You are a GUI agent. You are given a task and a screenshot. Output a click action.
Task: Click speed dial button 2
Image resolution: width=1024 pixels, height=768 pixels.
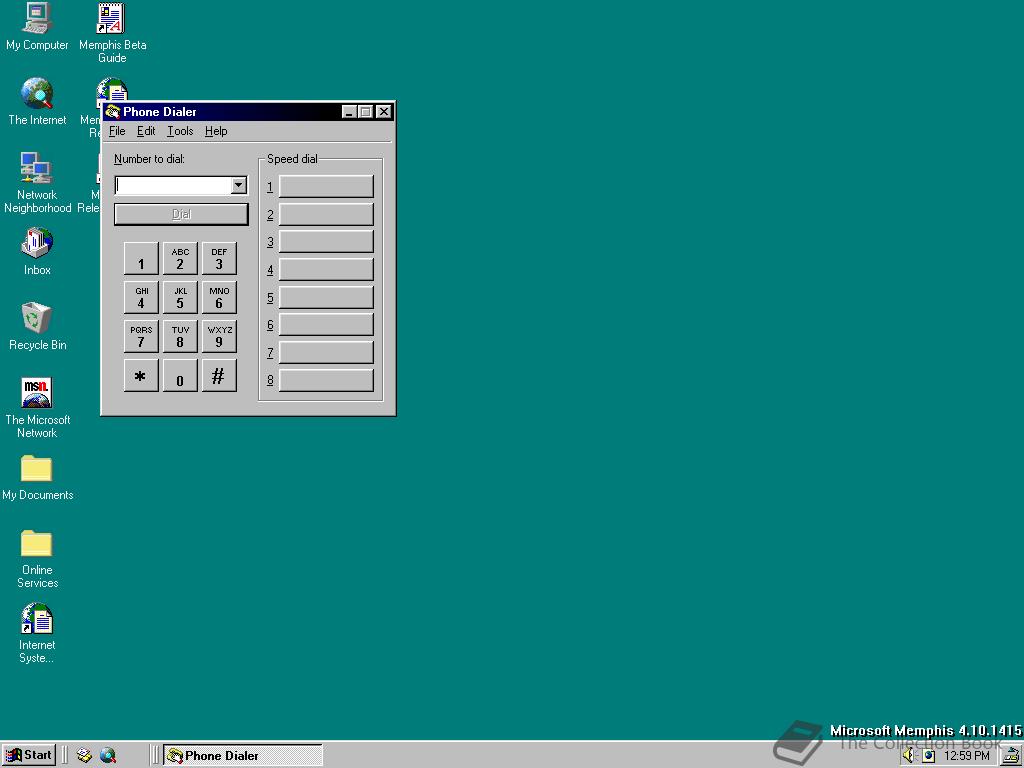[327, 214]
